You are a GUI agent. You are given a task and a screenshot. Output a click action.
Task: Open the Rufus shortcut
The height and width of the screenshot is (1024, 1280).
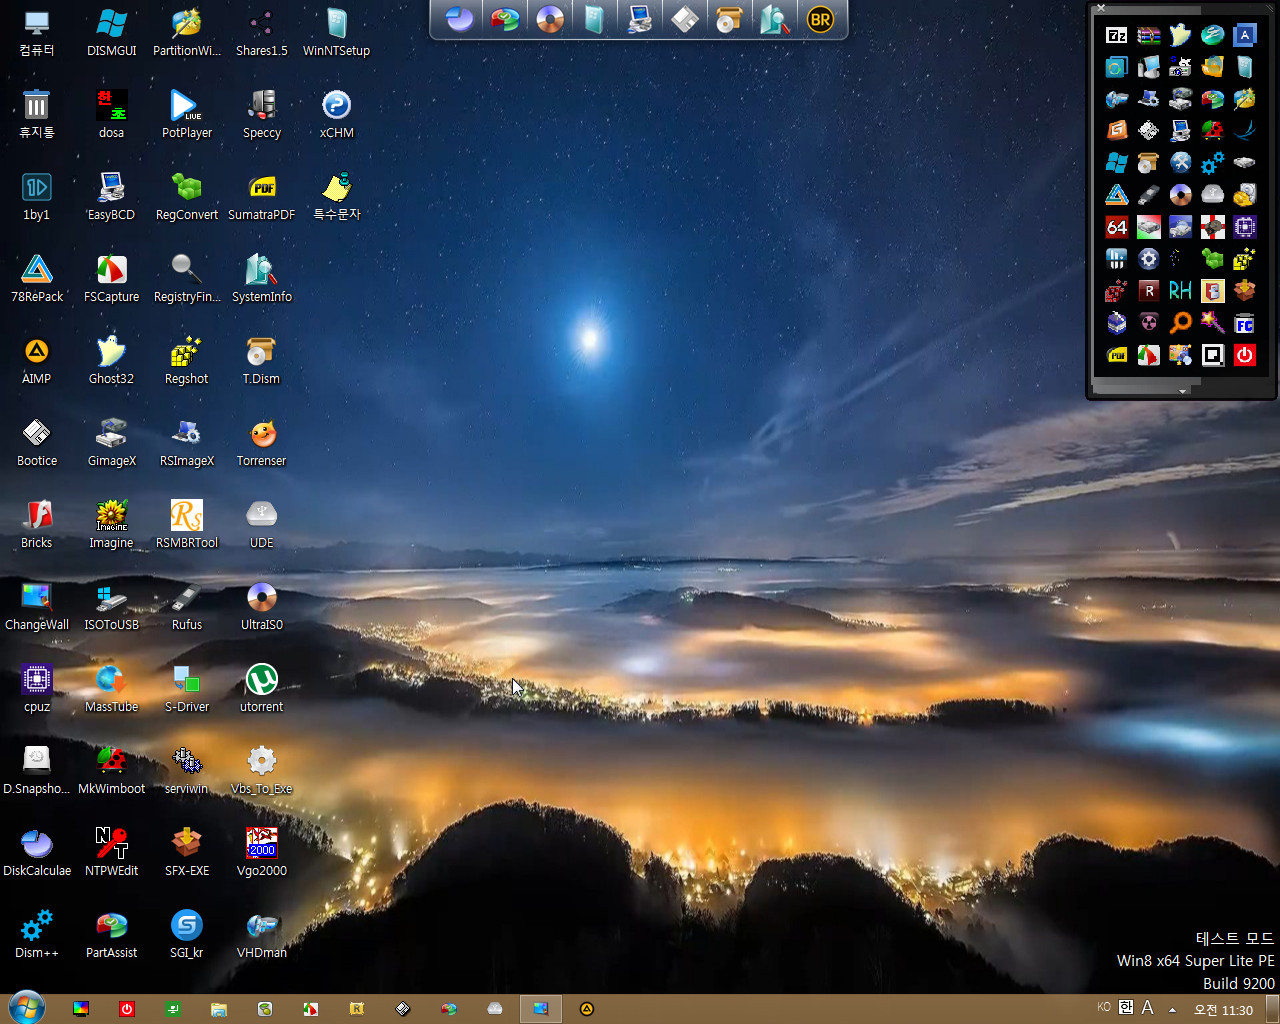click(187, 607)
